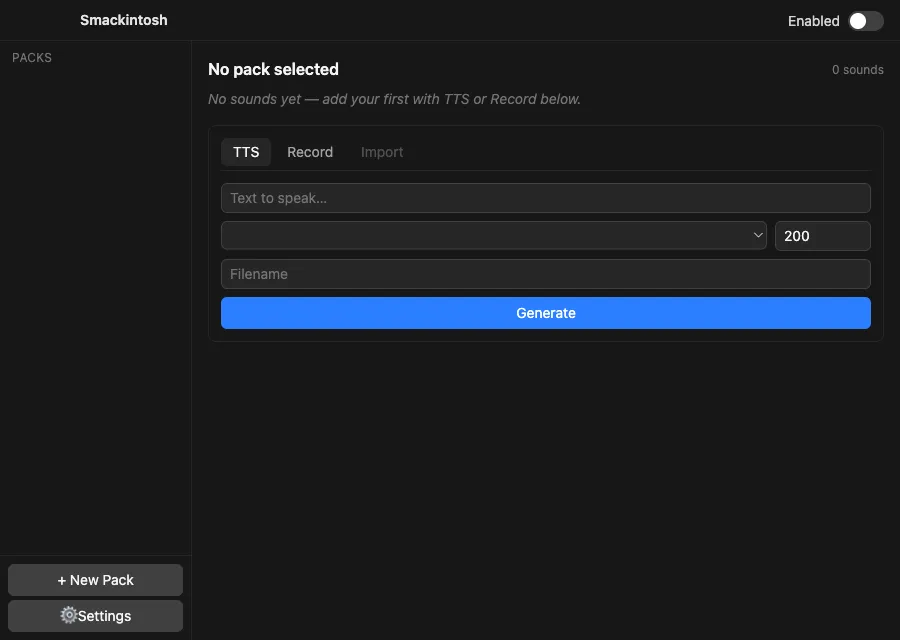Open the Record tab
The width and height of the screenshot is (900, 640).
tap(310, 152)
